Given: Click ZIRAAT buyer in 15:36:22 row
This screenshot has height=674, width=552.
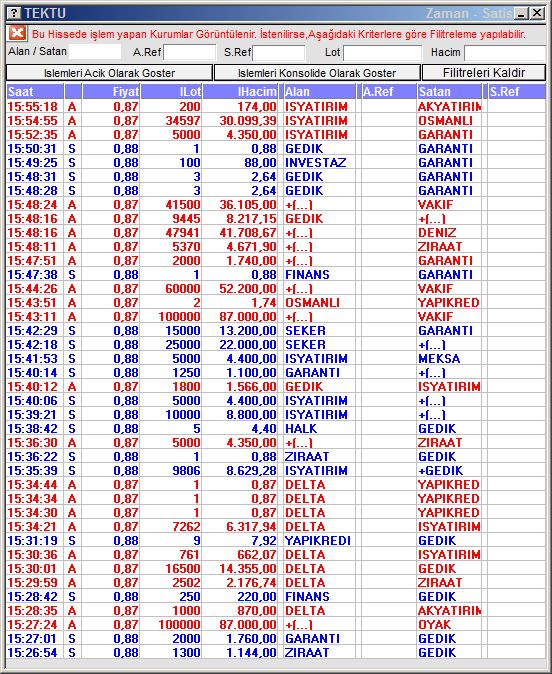Looking at the screenshot, I should (307, 456).
